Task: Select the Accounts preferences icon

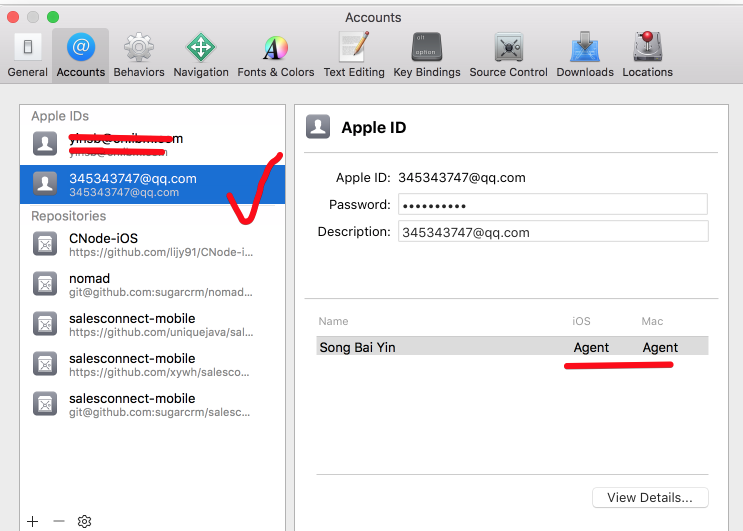Action: pyautogui.click(x=81, y=55)
